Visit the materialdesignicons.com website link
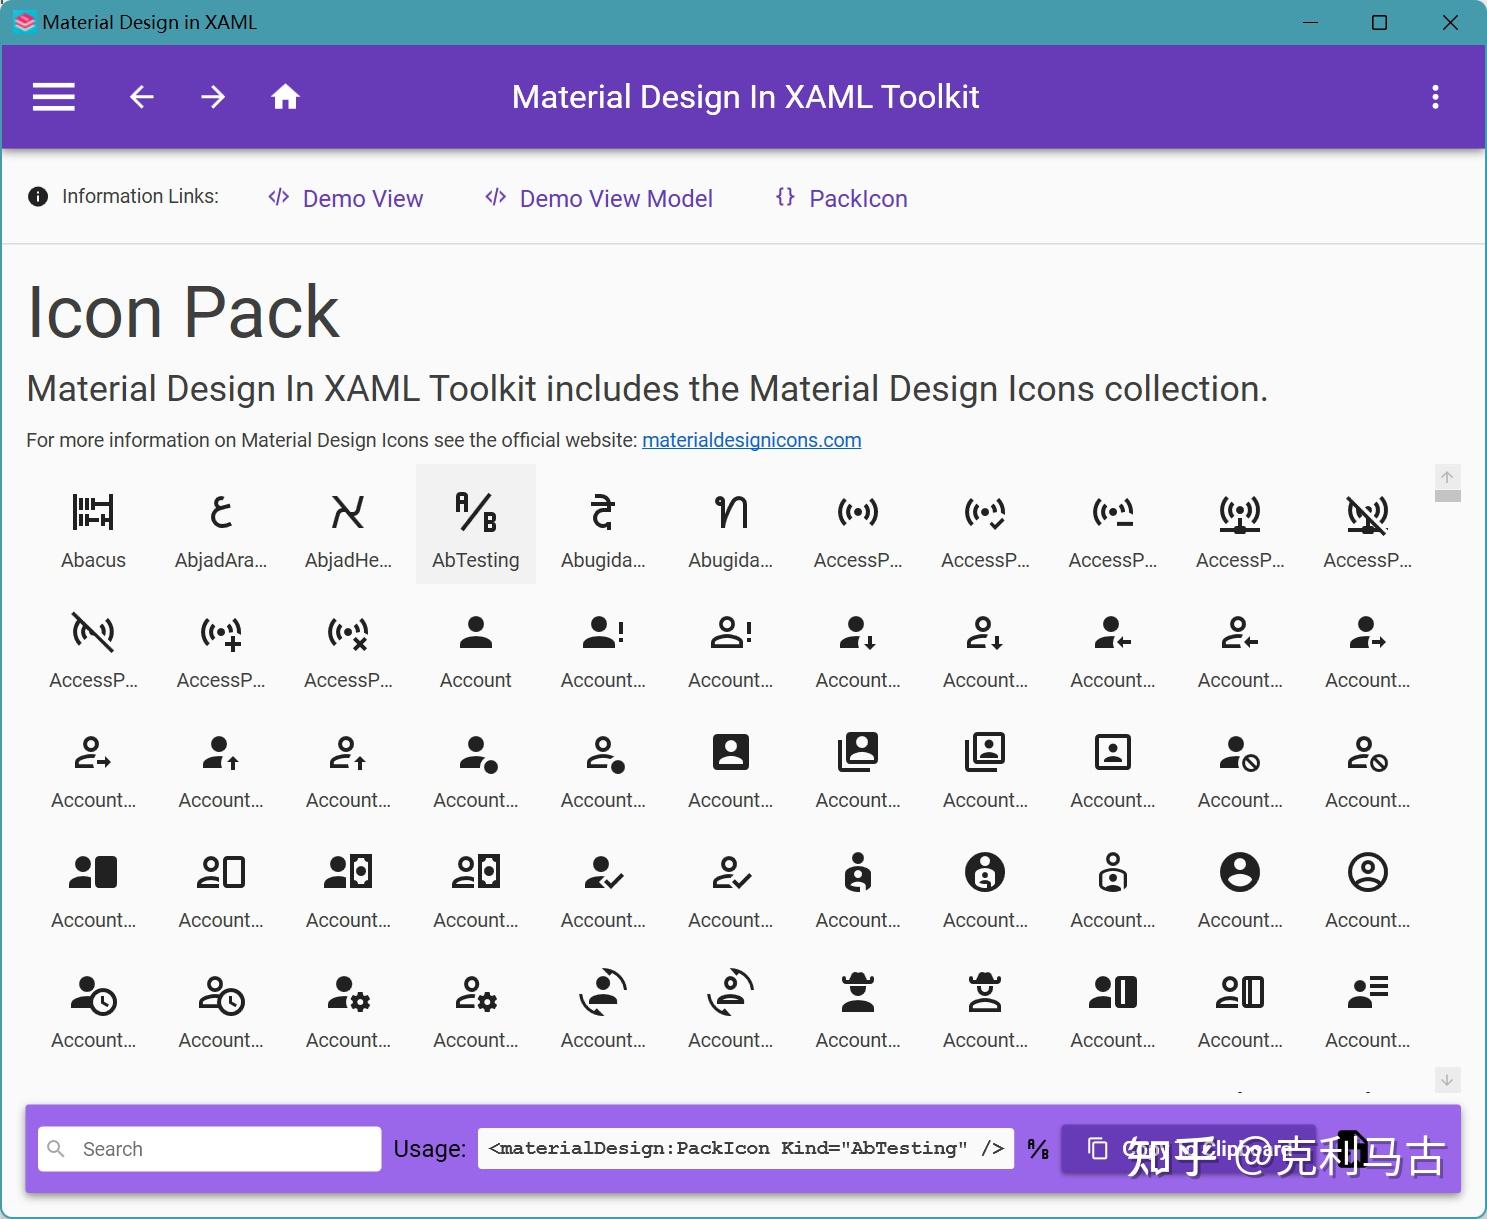This screenshot has width=1487, height=1219. [x=752, y=440]
